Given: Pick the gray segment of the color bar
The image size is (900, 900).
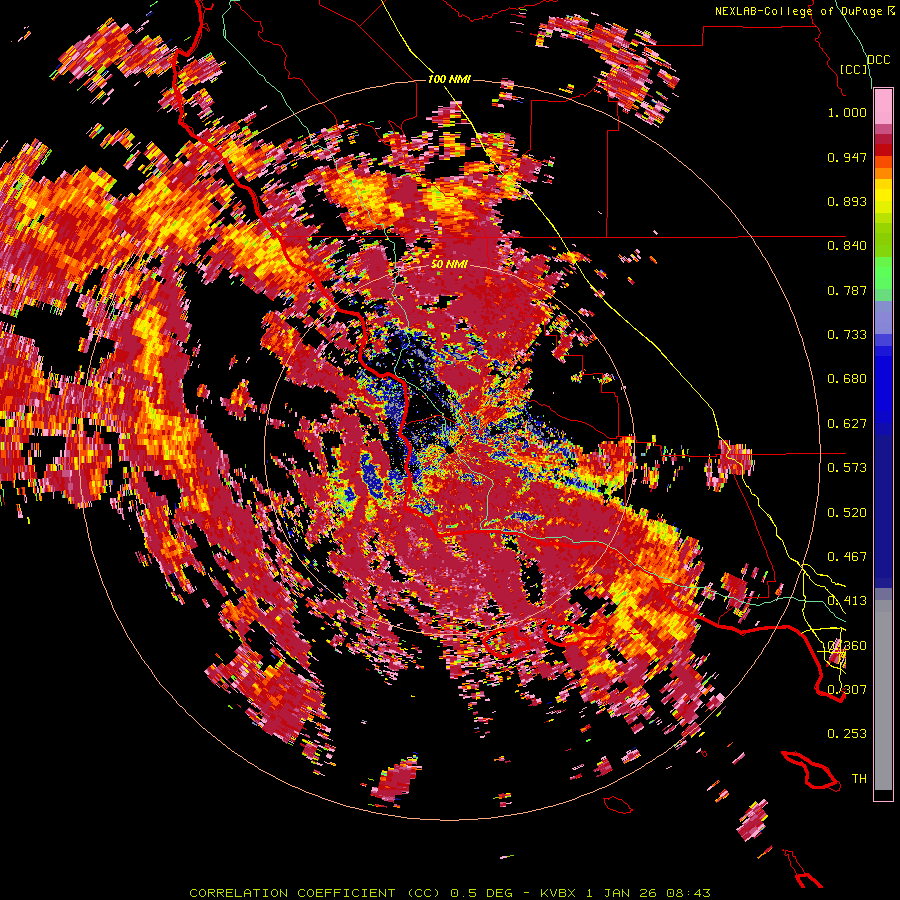Looking at the screenshot, I should pyautogui.click(x=883, y=695).
